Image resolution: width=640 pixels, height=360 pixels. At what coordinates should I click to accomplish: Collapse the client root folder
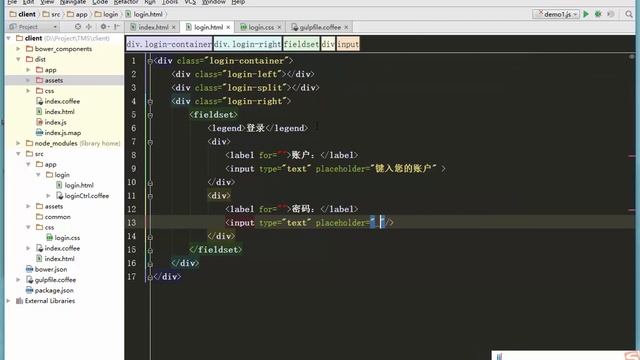coord(9,38)
